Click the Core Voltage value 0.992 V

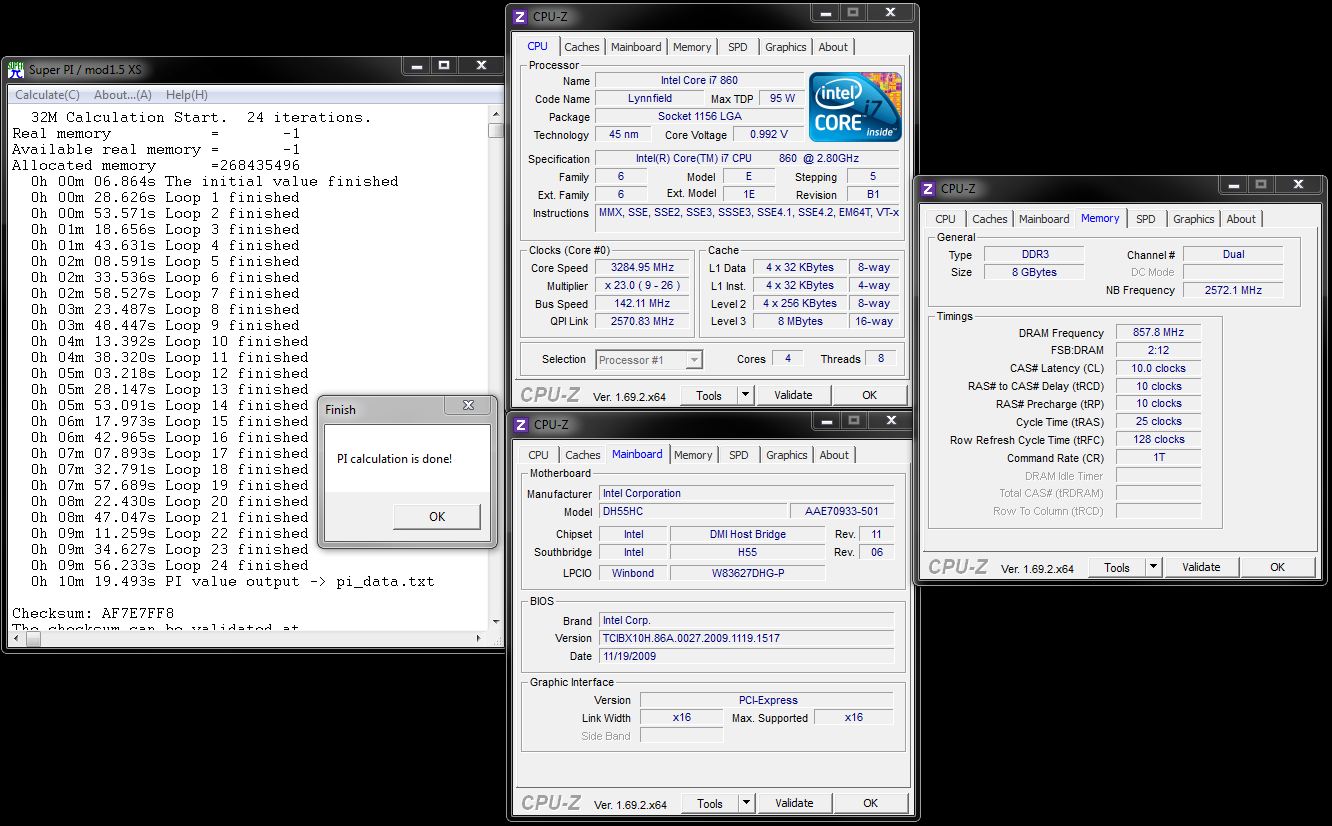[x=769, y=134]
